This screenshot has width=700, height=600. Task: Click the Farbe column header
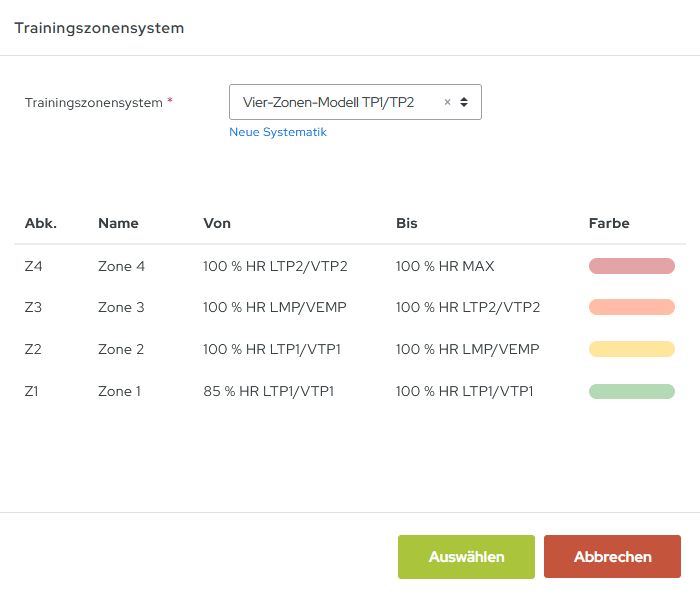(x=609, y=223)
